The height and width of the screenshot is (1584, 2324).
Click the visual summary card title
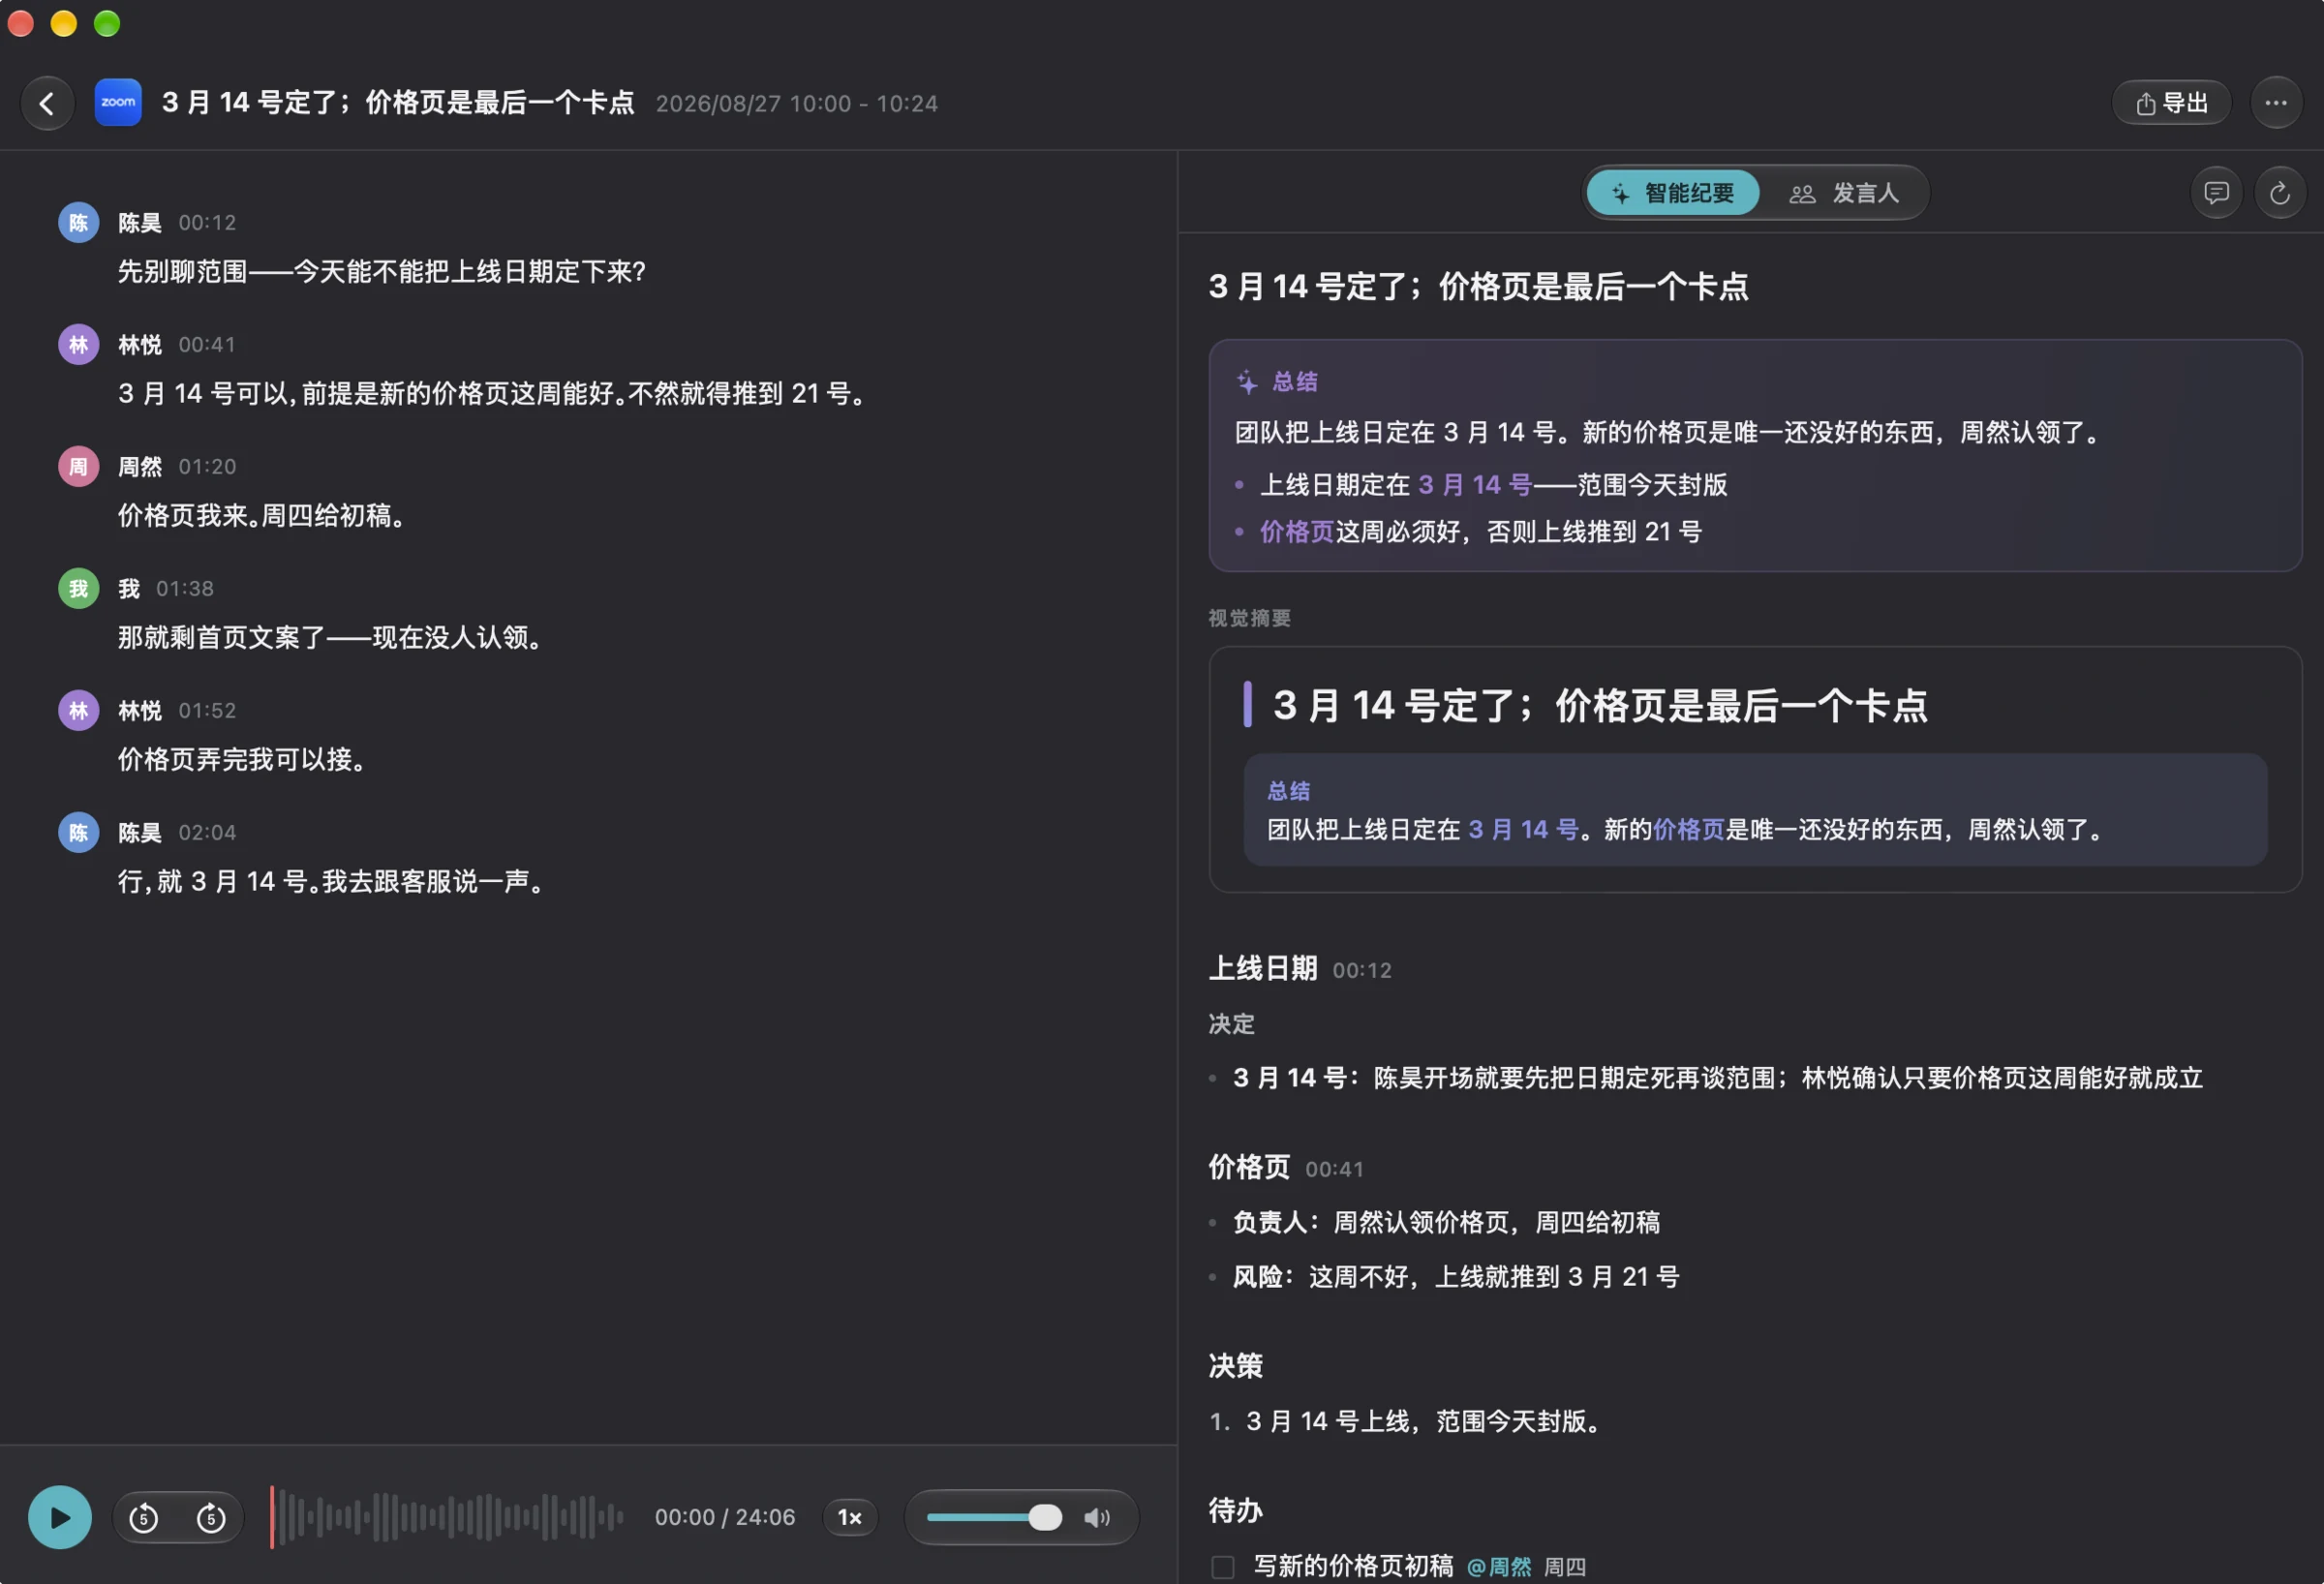click(1600, 706)
